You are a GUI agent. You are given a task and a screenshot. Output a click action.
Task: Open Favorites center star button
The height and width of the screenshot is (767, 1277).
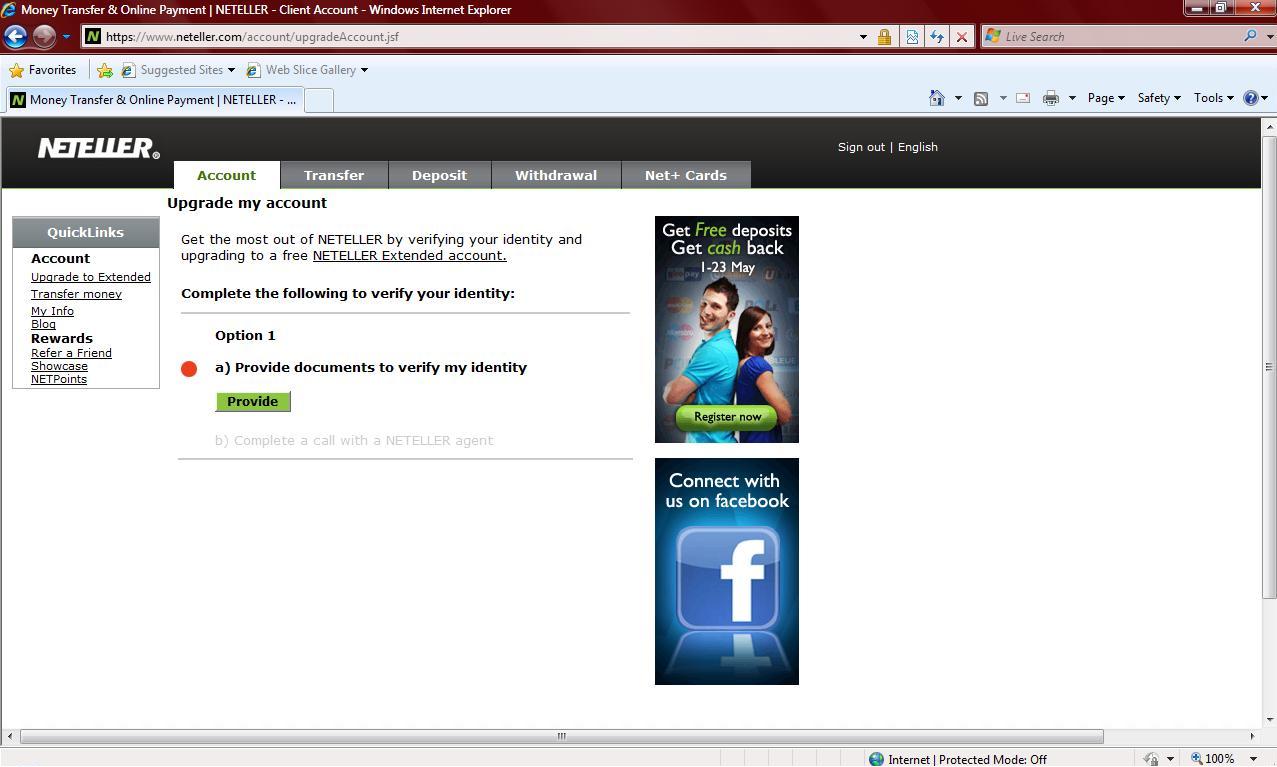(x=43, y=70)
